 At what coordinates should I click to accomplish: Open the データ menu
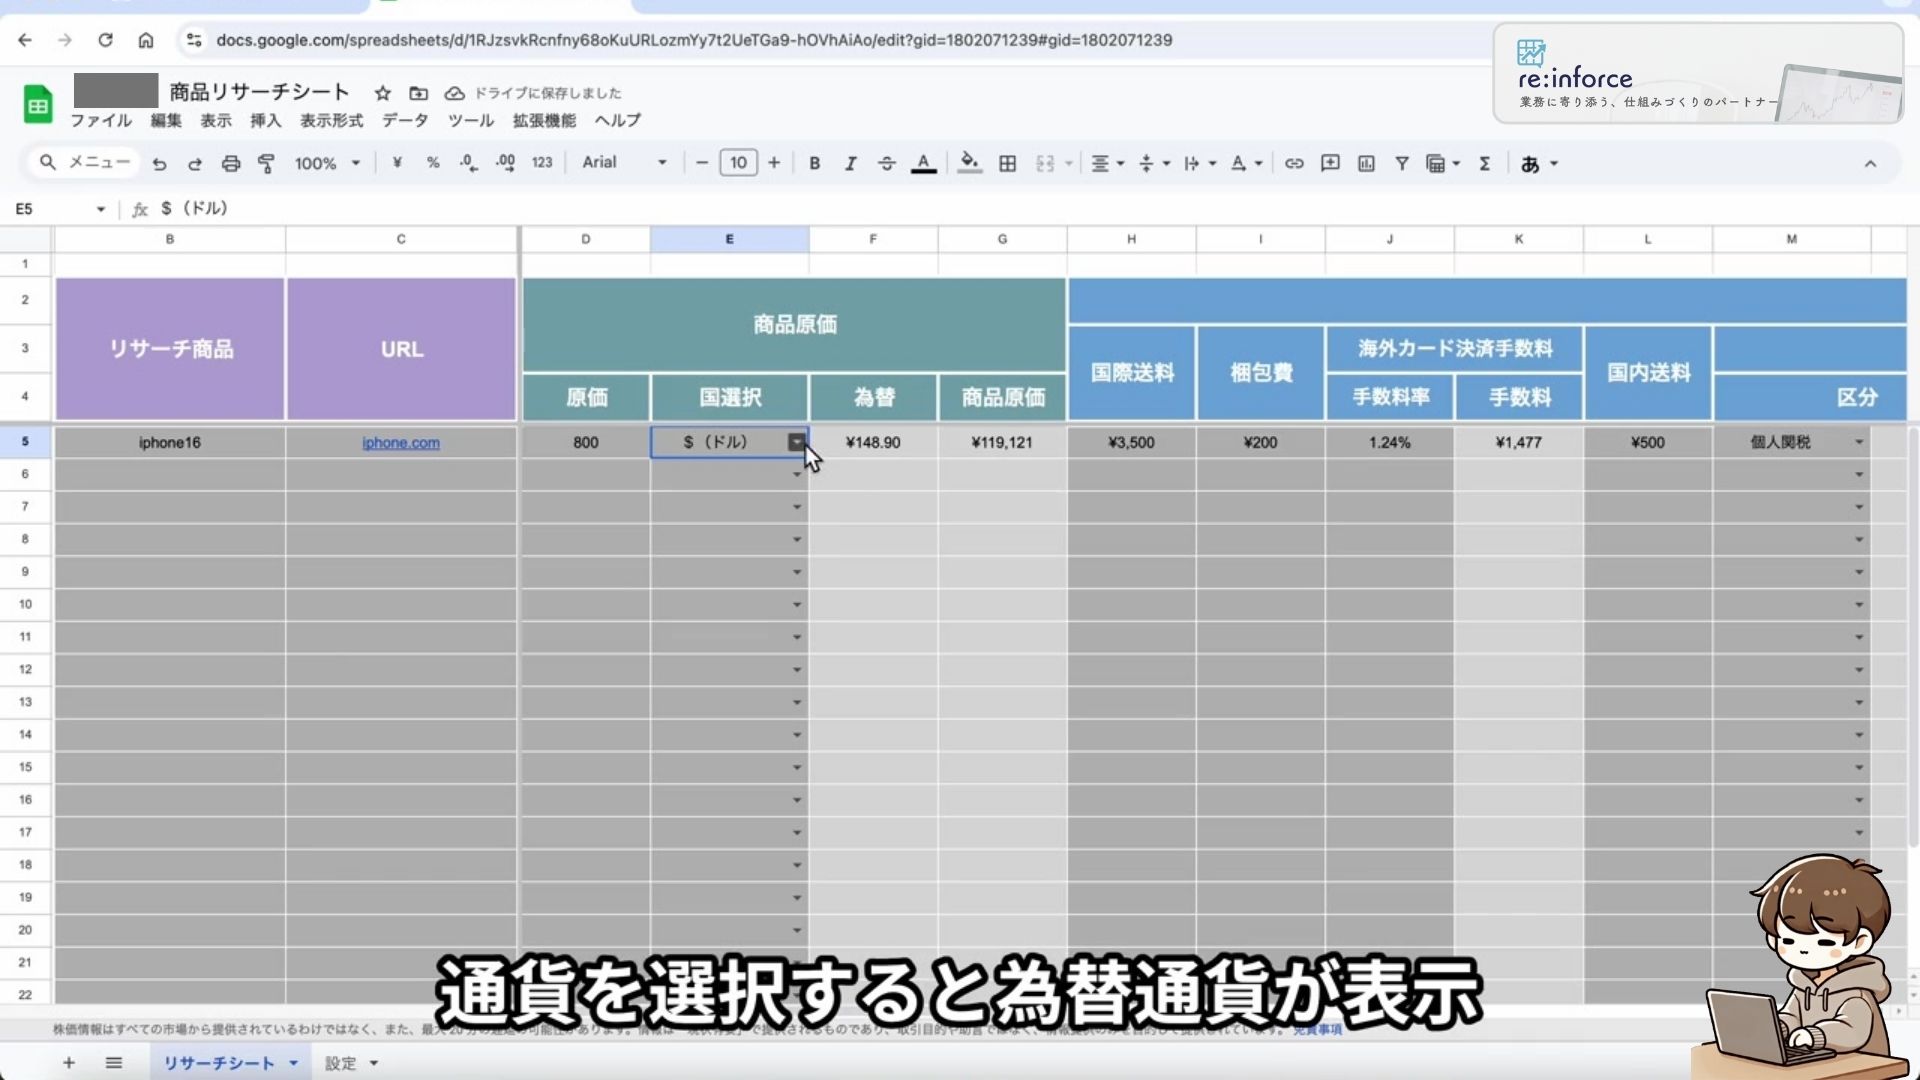pyautogui.click(x=405, y=120)
